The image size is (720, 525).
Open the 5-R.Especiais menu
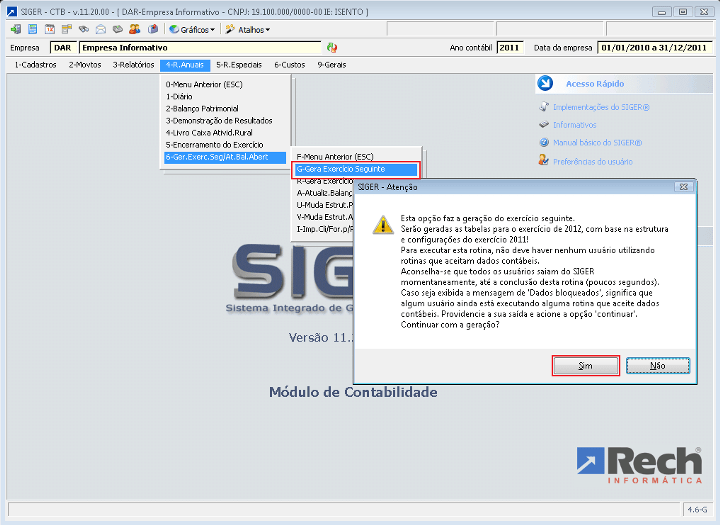pyautogui.click(x=239, y=65)
